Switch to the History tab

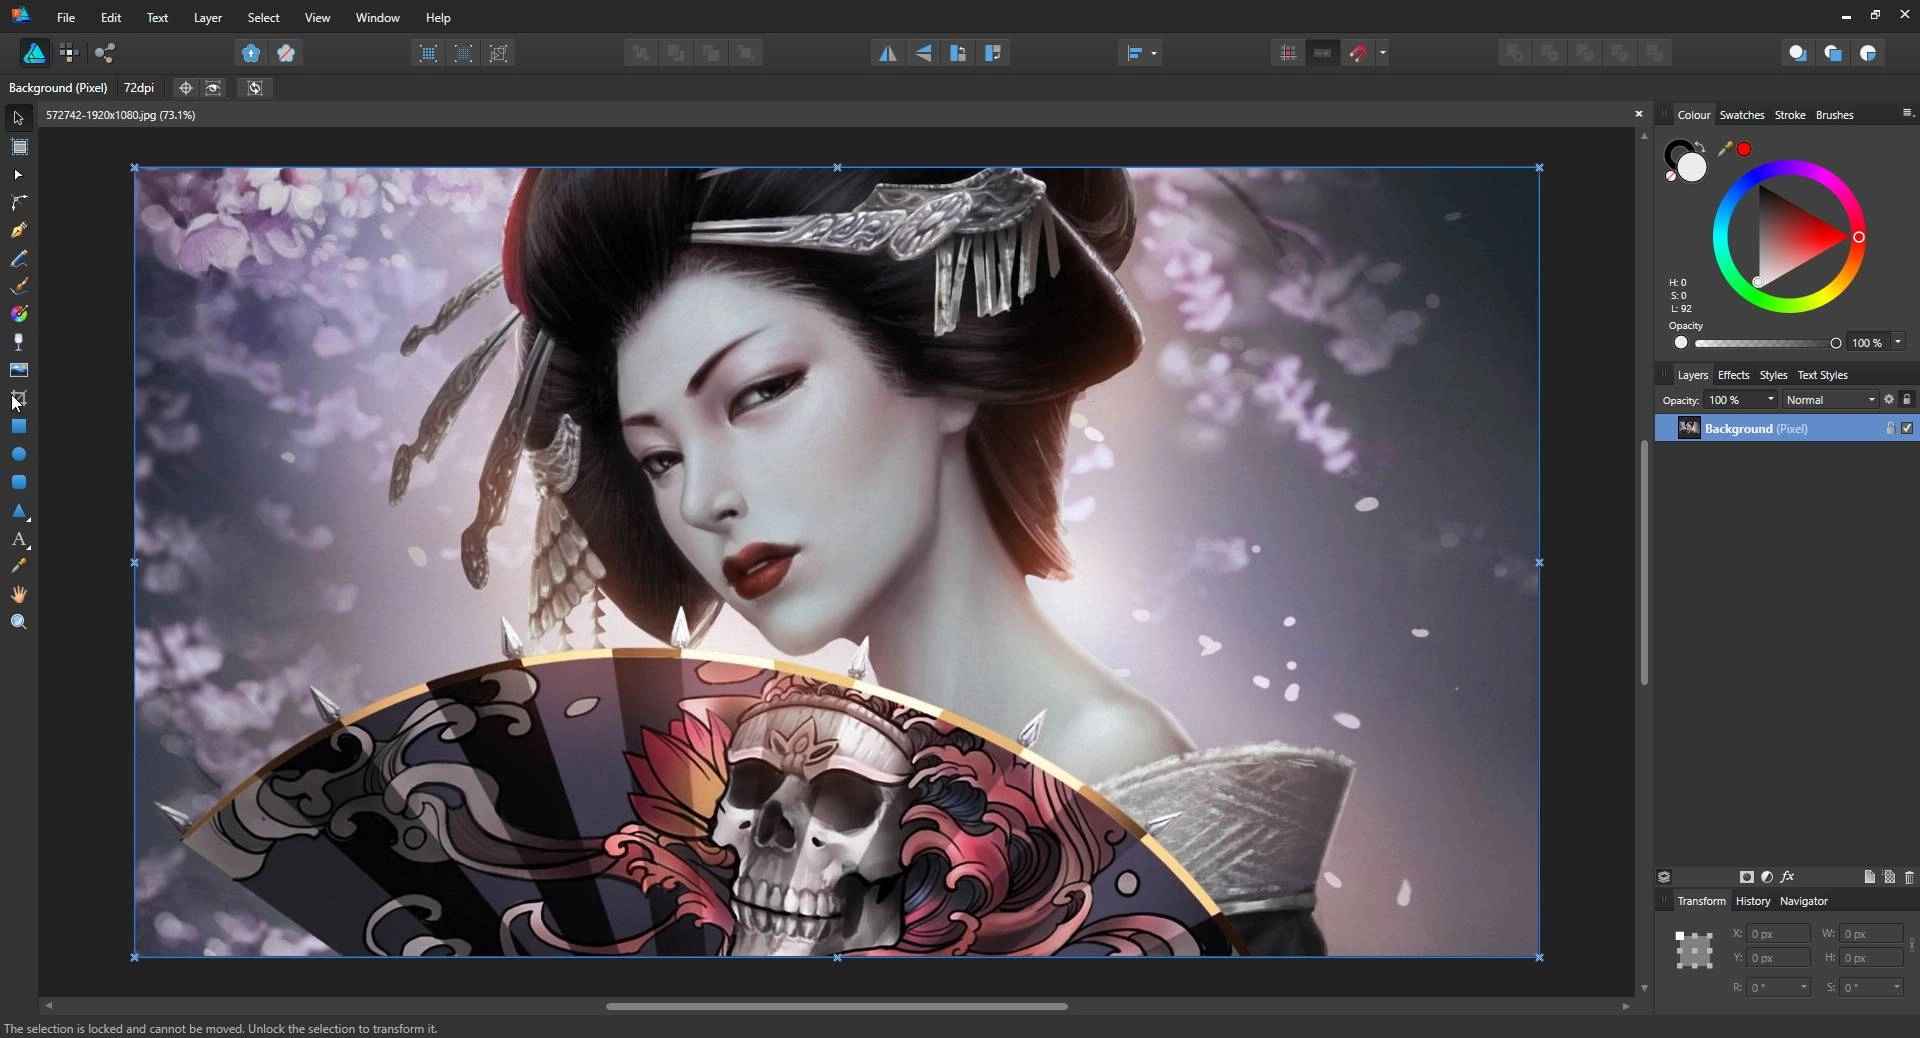pos(1753,901)
